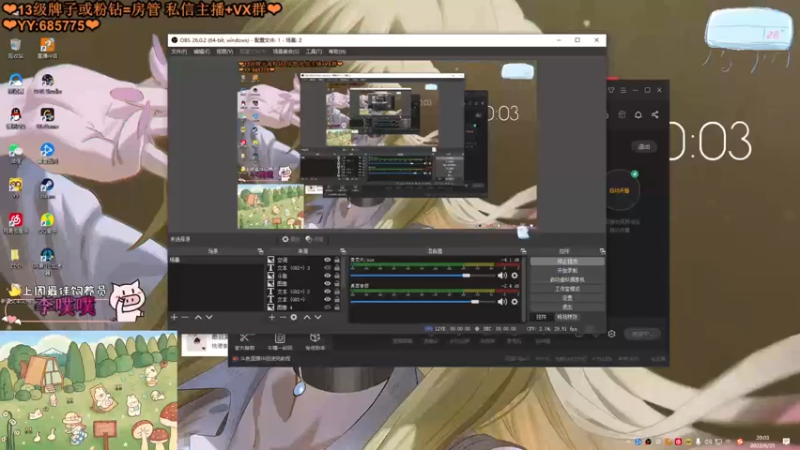Open source properties gear in the sources toolbar

coord(294,317)
